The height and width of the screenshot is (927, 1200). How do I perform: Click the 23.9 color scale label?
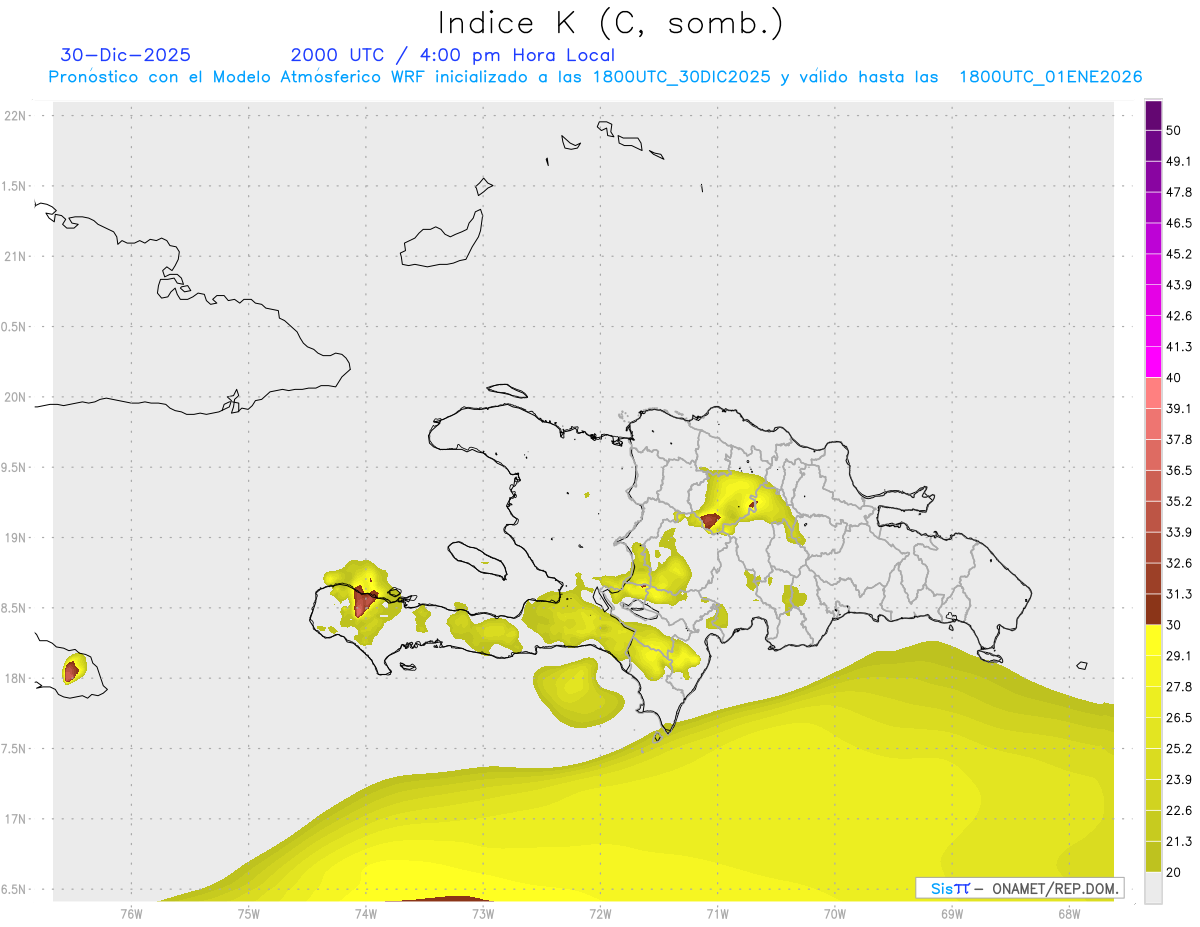[x=1179, y=780]
